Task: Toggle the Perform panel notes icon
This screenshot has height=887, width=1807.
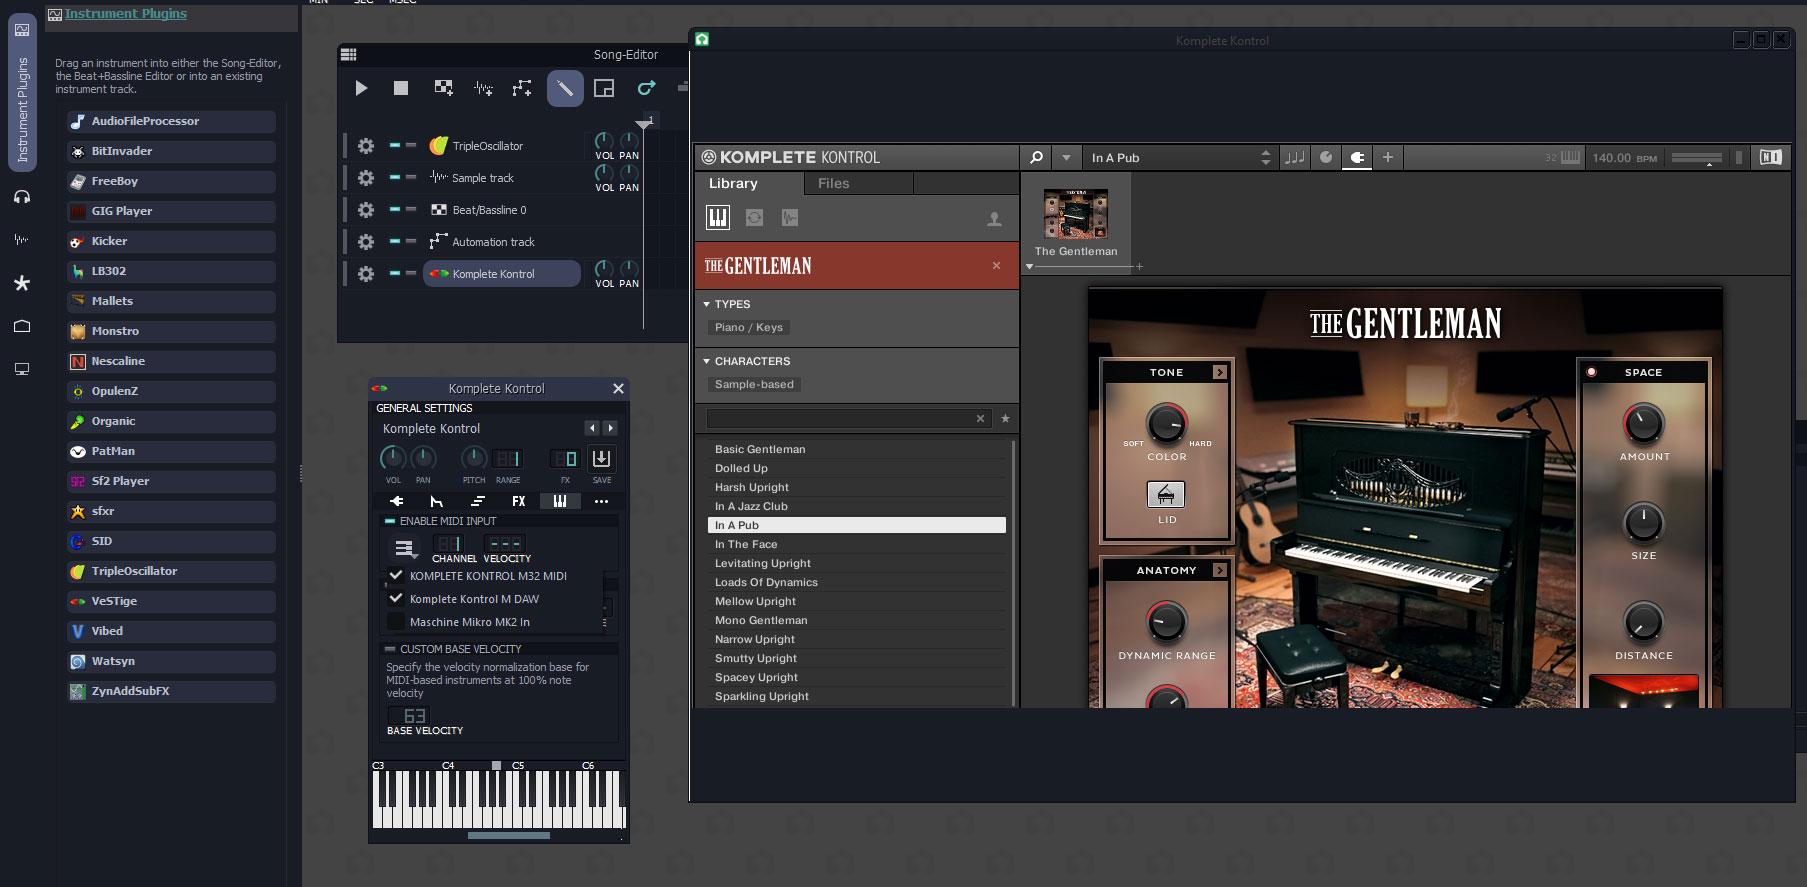Action: click(x=1295, y=157)
